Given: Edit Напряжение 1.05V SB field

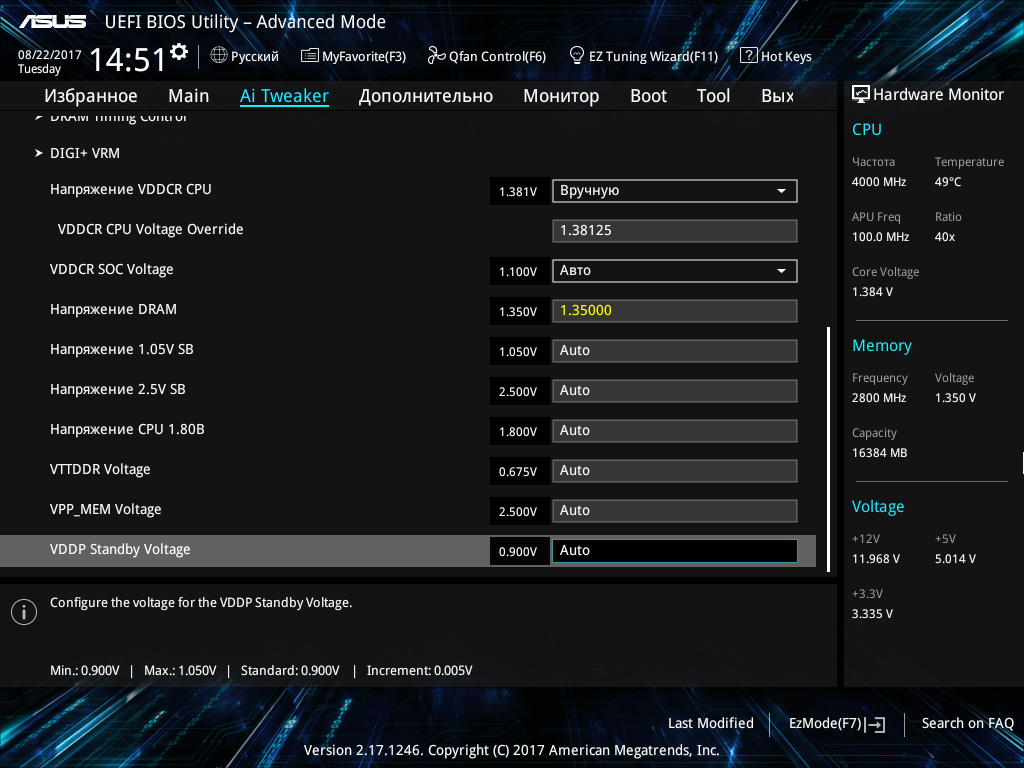Looking at the screenshot, I should coord(675,351).
